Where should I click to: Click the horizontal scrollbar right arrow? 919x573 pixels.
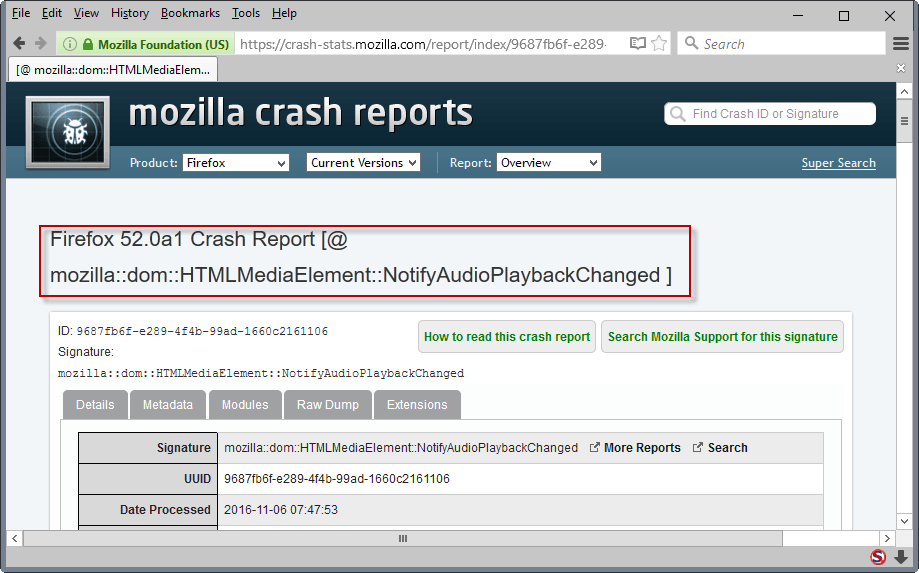[887, 538]
